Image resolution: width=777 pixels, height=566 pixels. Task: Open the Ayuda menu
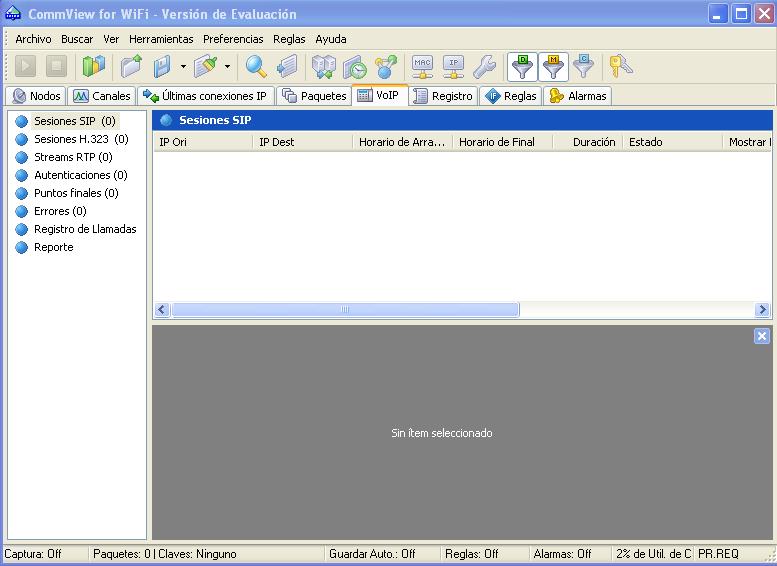[331, 39]
